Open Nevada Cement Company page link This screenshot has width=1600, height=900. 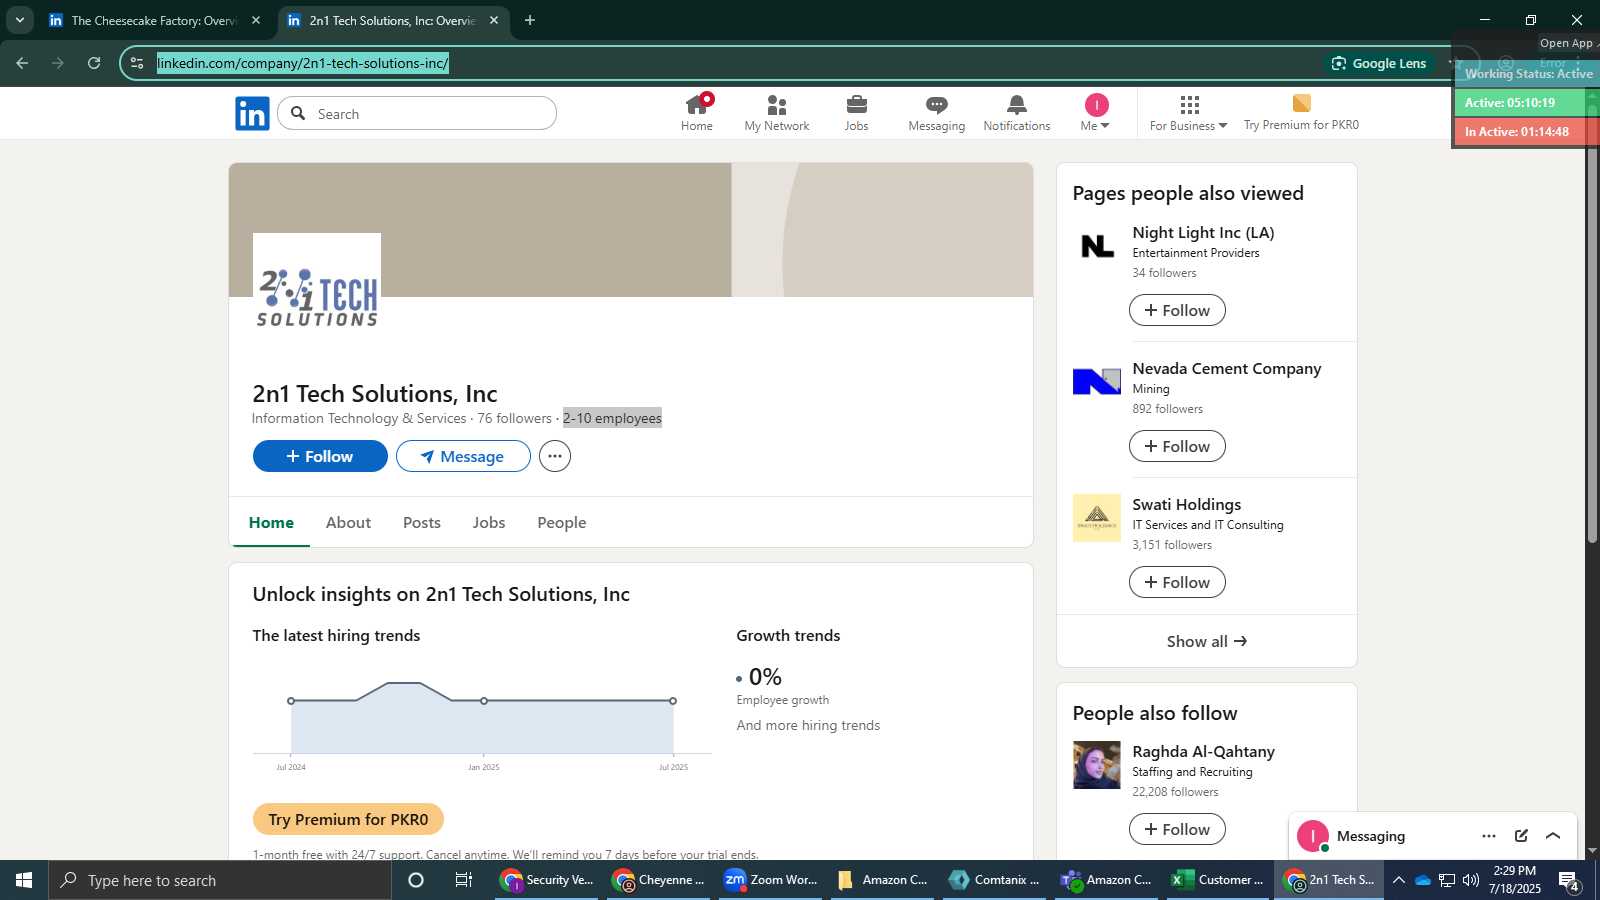[x=1227, y=368]
